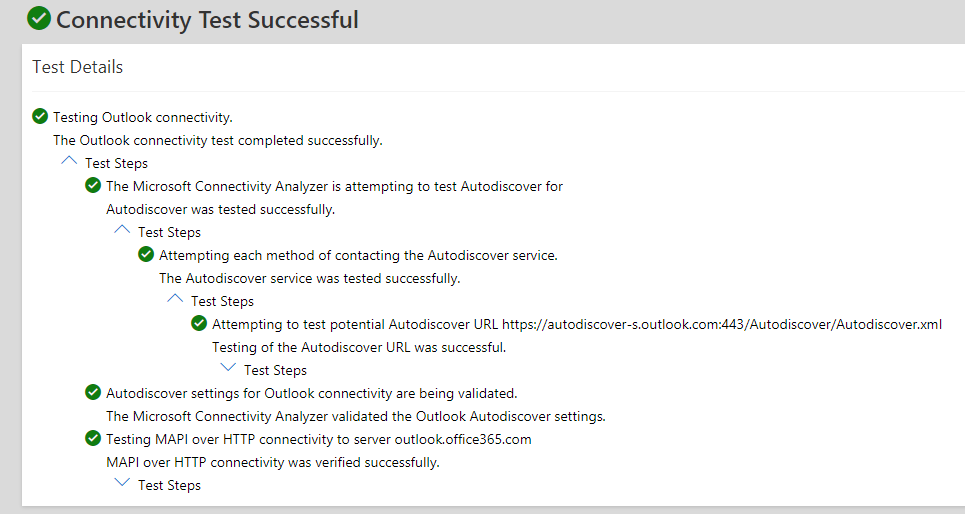
Task: Click check icon next to Attempting each method
Action: coord(146,254)
